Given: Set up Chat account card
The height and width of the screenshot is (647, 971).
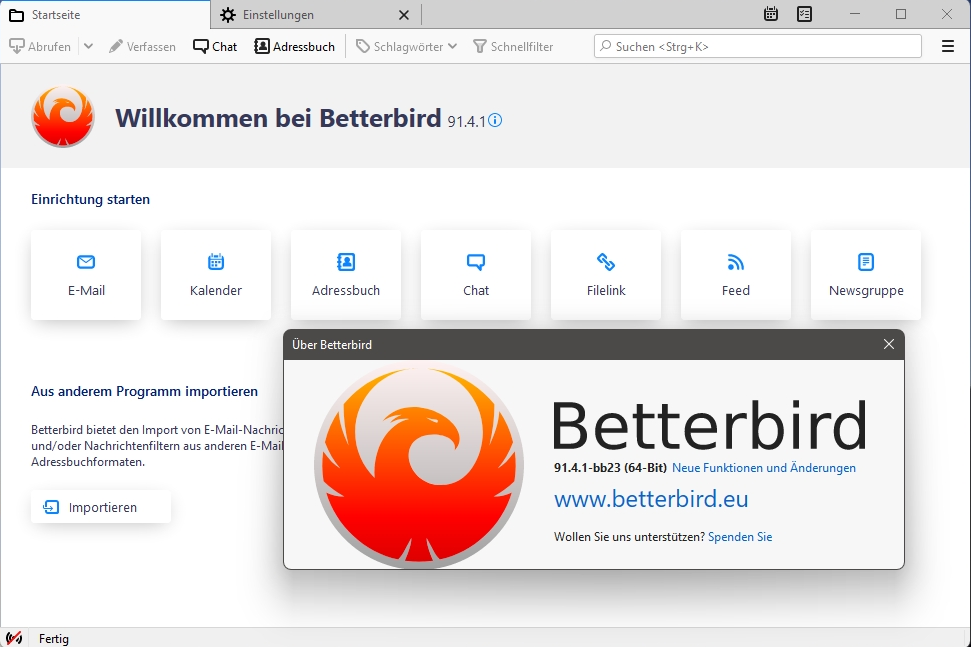Looking at the screenshot, I should click(476, 275).
